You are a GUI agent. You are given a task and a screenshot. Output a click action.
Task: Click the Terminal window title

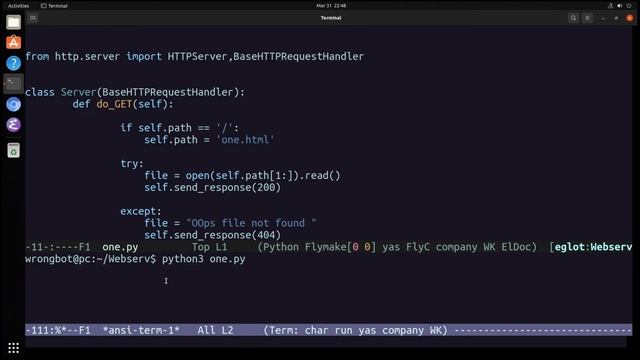pos(331,18)
